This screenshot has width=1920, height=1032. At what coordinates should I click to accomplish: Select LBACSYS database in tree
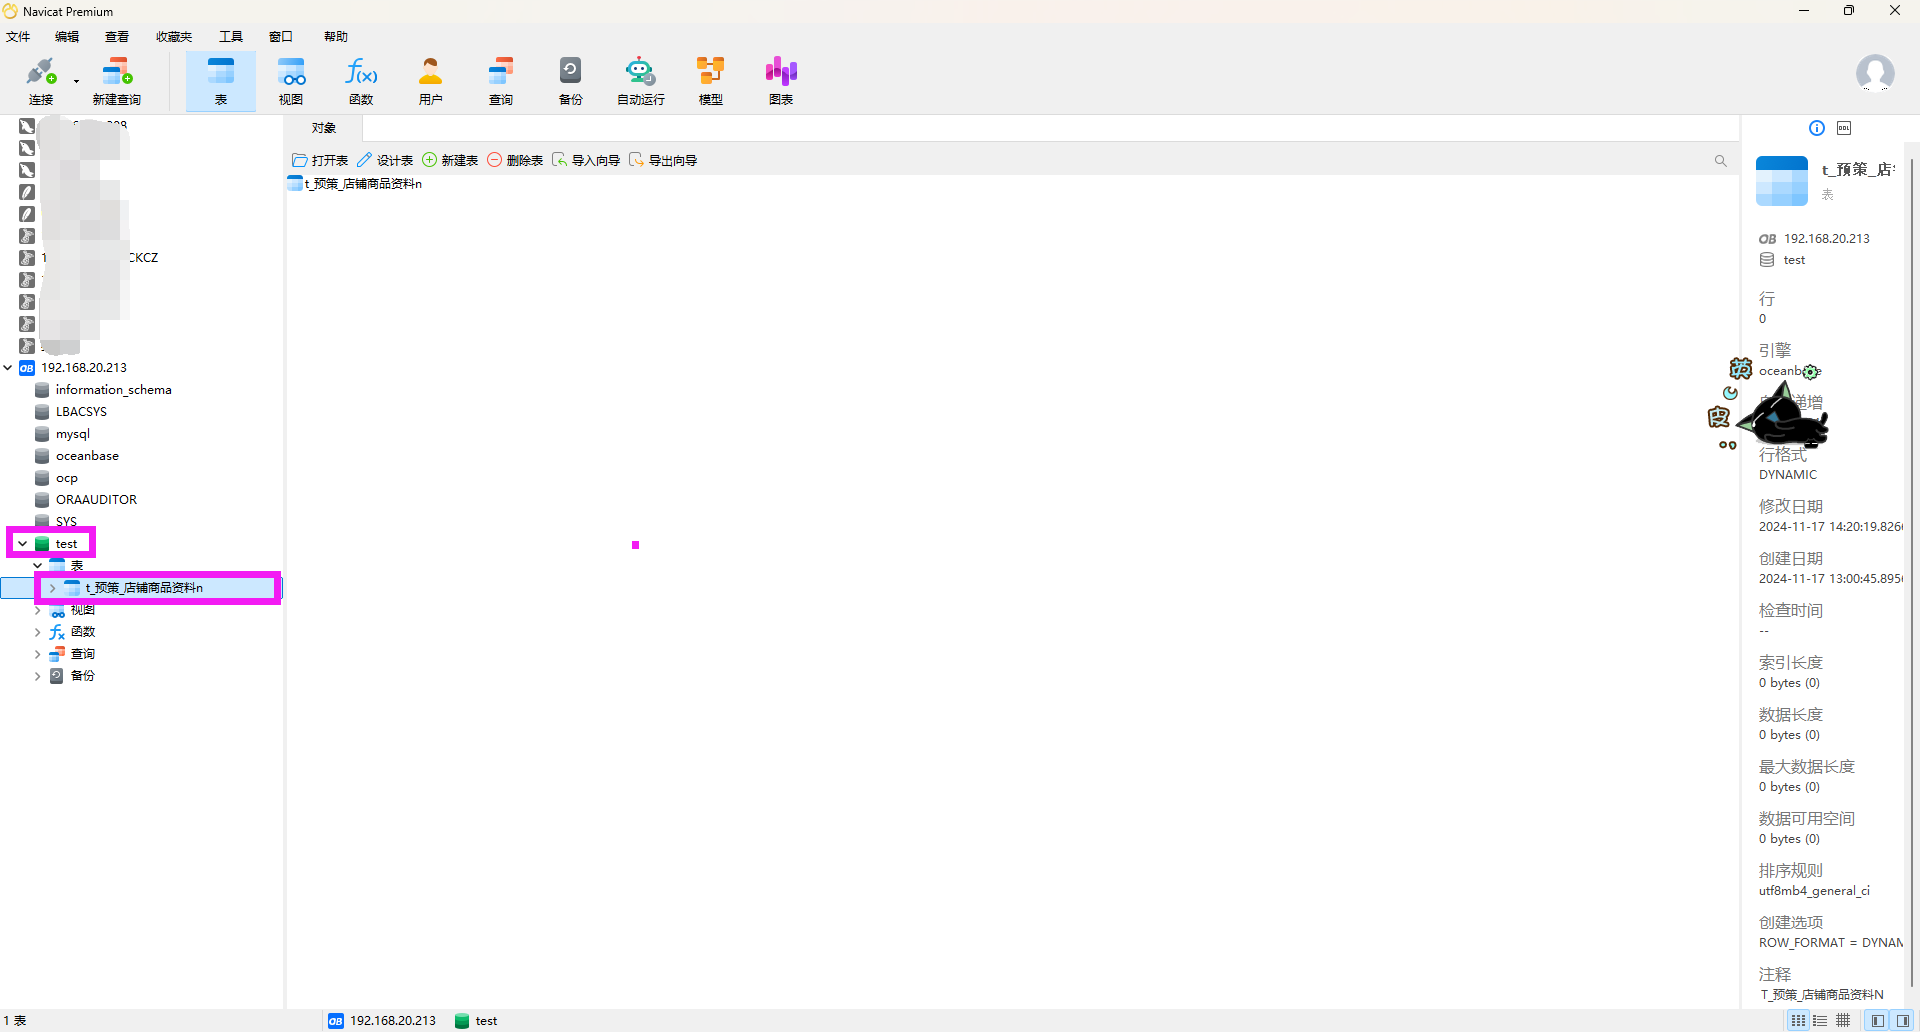tap(81, 412)
